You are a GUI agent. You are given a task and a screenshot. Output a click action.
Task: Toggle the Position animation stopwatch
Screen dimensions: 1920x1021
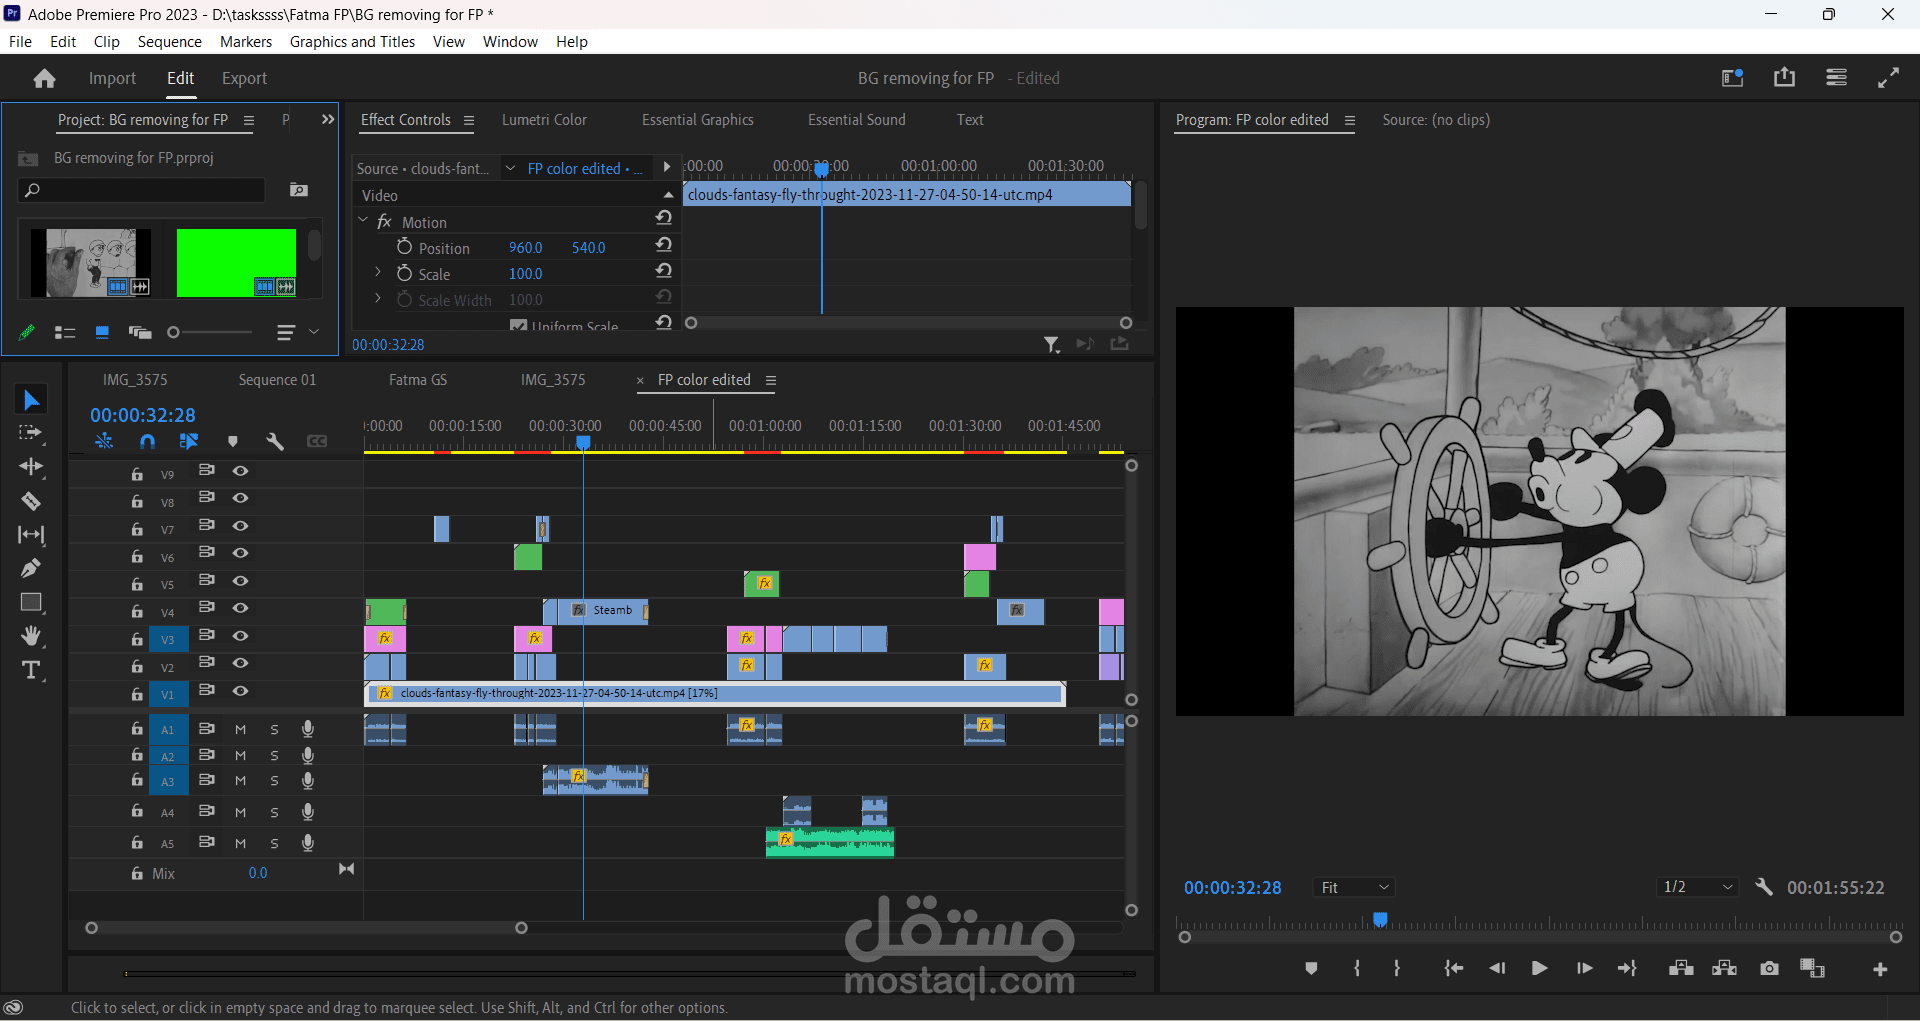[x=404, y=246]
